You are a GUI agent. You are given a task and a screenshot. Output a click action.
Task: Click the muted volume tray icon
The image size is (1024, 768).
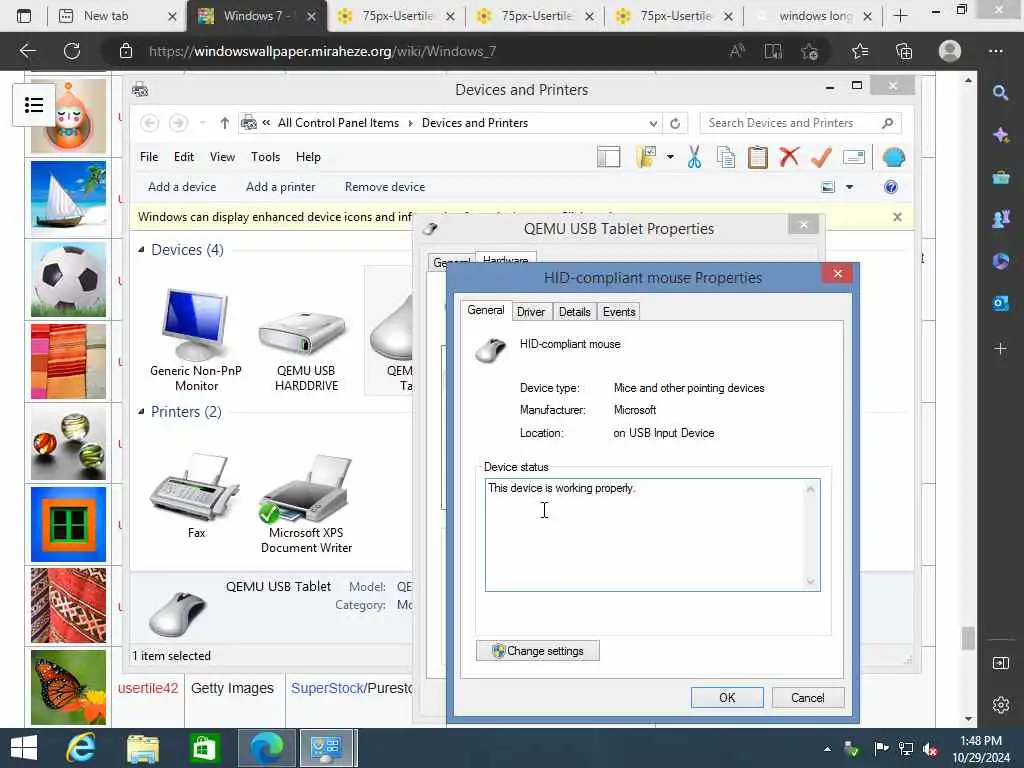point(930,749)
